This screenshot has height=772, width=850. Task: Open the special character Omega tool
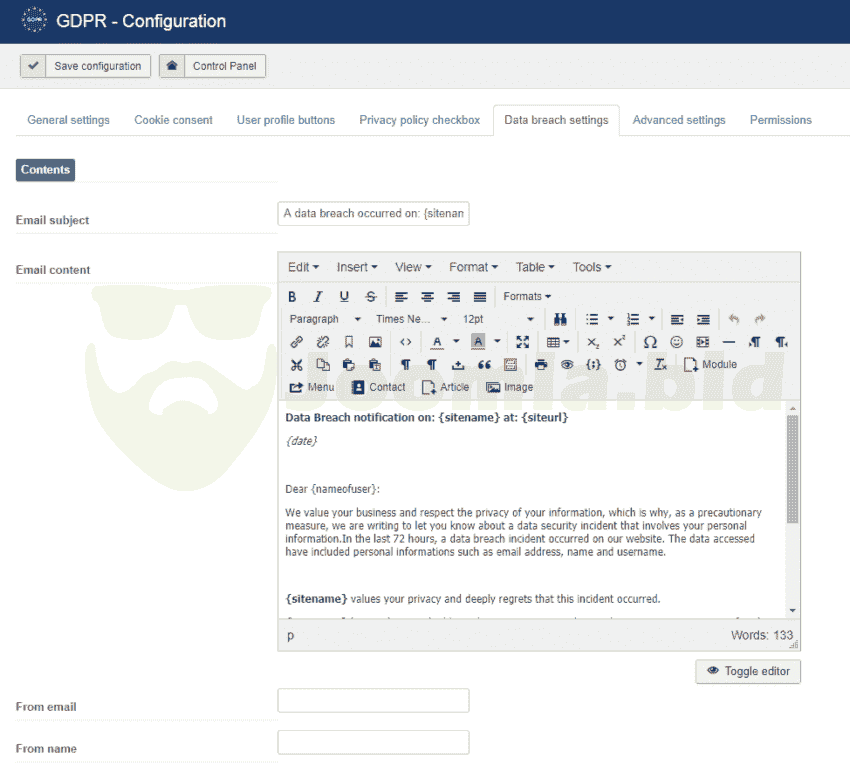click(650, 342)
